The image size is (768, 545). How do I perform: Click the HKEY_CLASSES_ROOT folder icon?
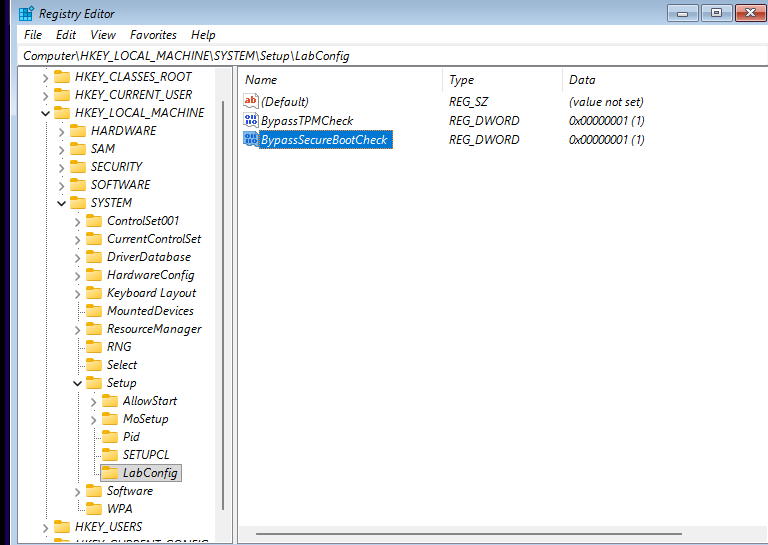[62, 77]
